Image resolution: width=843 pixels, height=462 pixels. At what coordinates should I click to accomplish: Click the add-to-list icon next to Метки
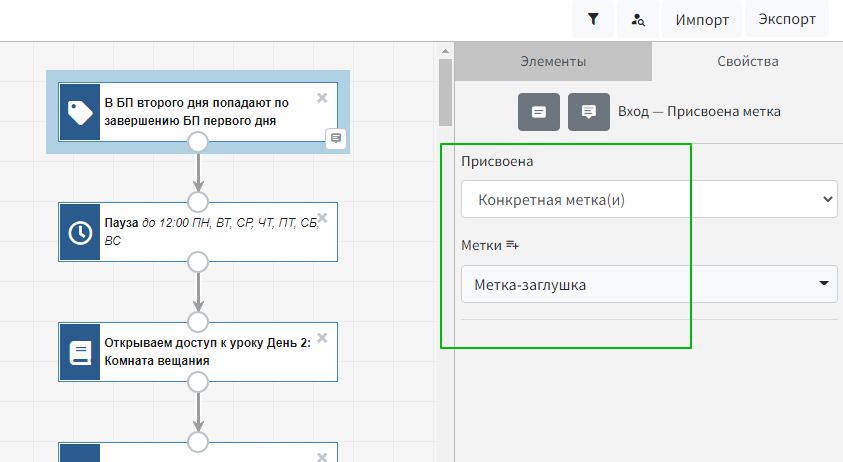point(513,245)
